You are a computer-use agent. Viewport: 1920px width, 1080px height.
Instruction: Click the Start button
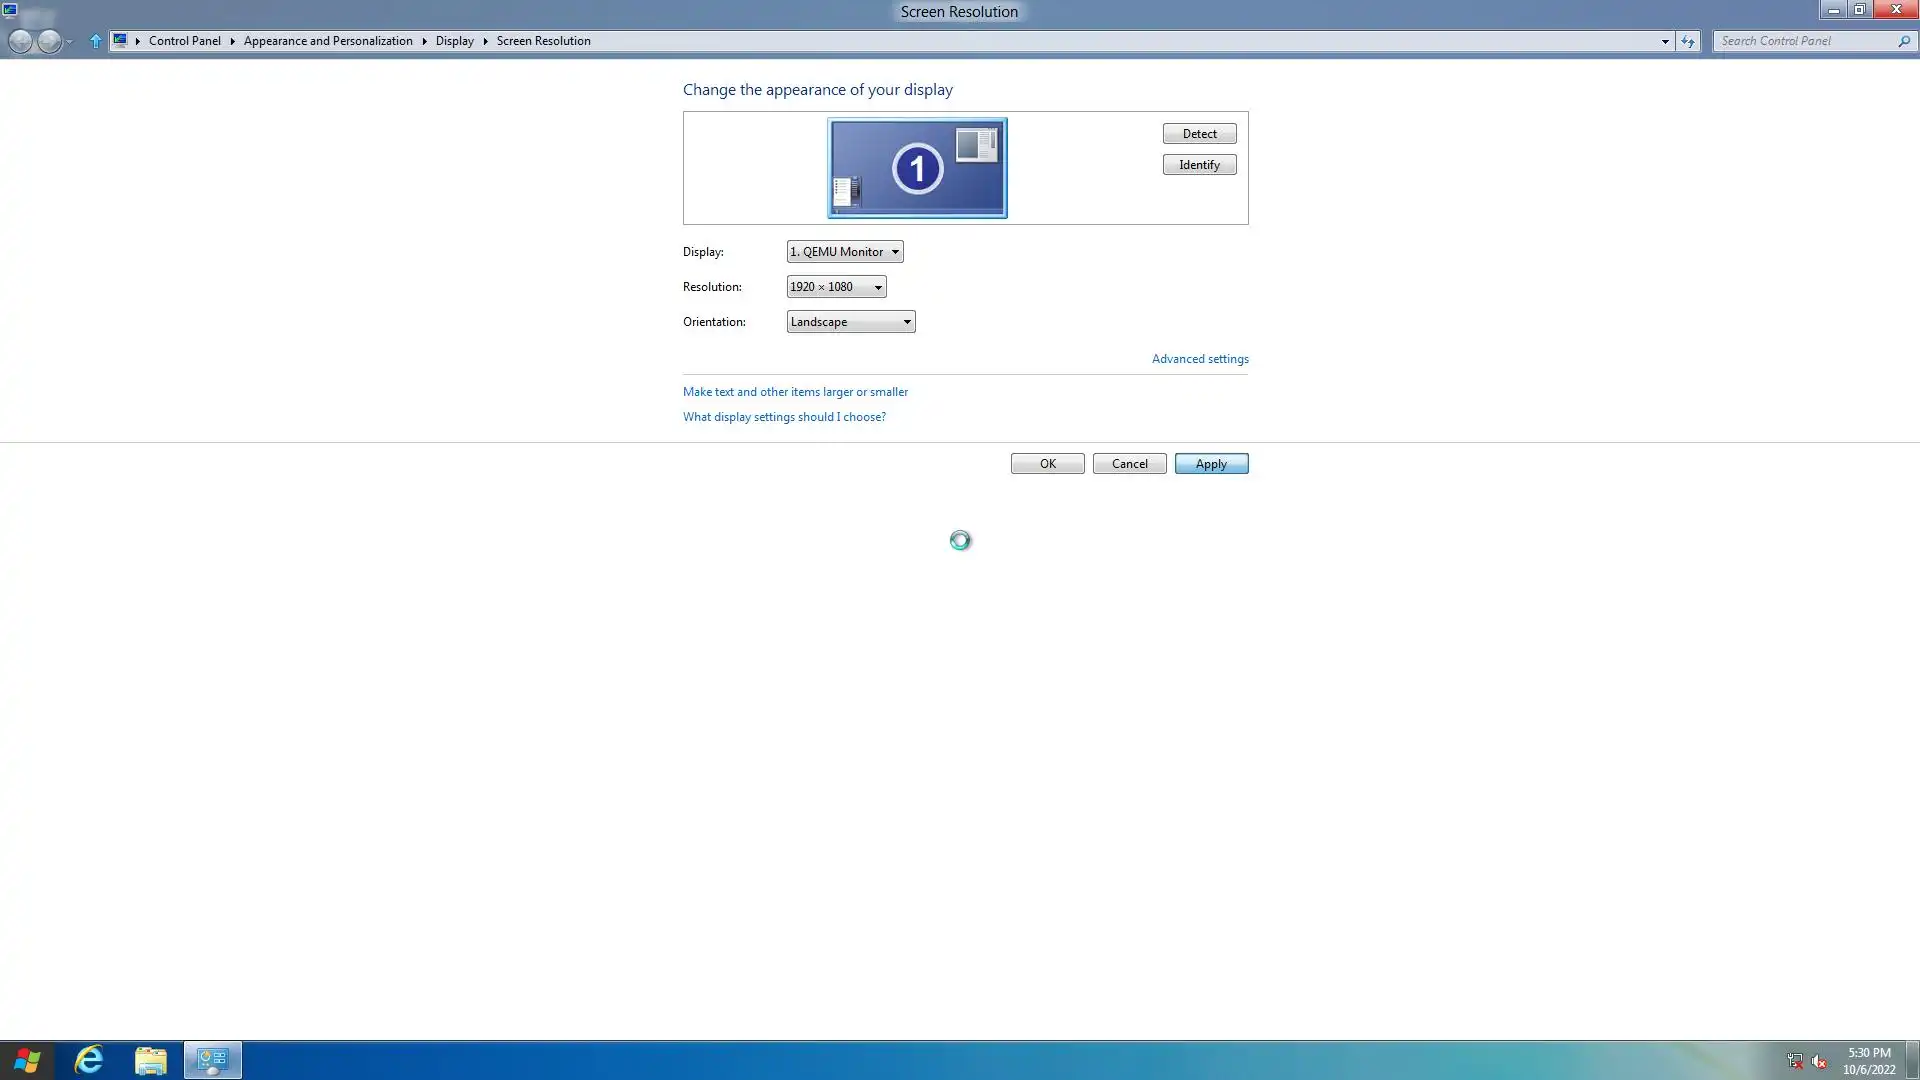pos(27,1060)
